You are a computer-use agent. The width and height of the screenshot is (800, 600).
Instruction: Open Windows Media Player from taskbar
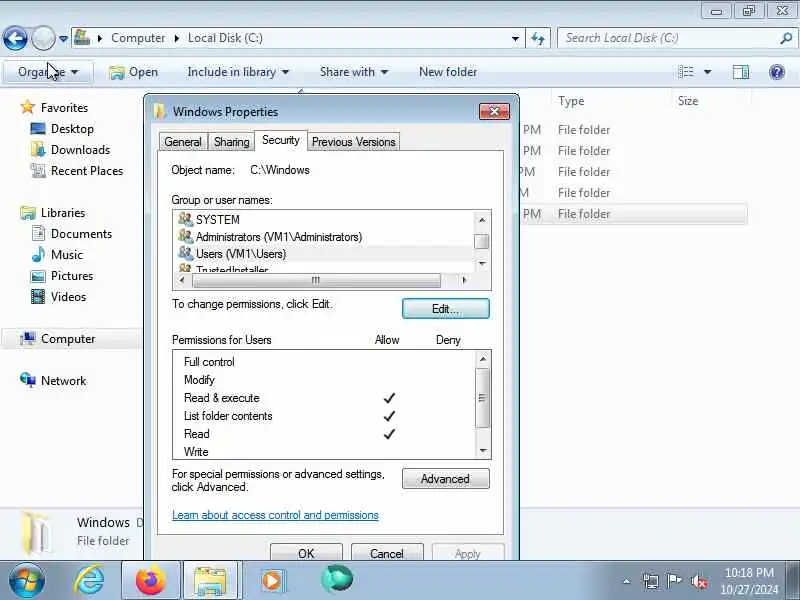tap(273, 580)
